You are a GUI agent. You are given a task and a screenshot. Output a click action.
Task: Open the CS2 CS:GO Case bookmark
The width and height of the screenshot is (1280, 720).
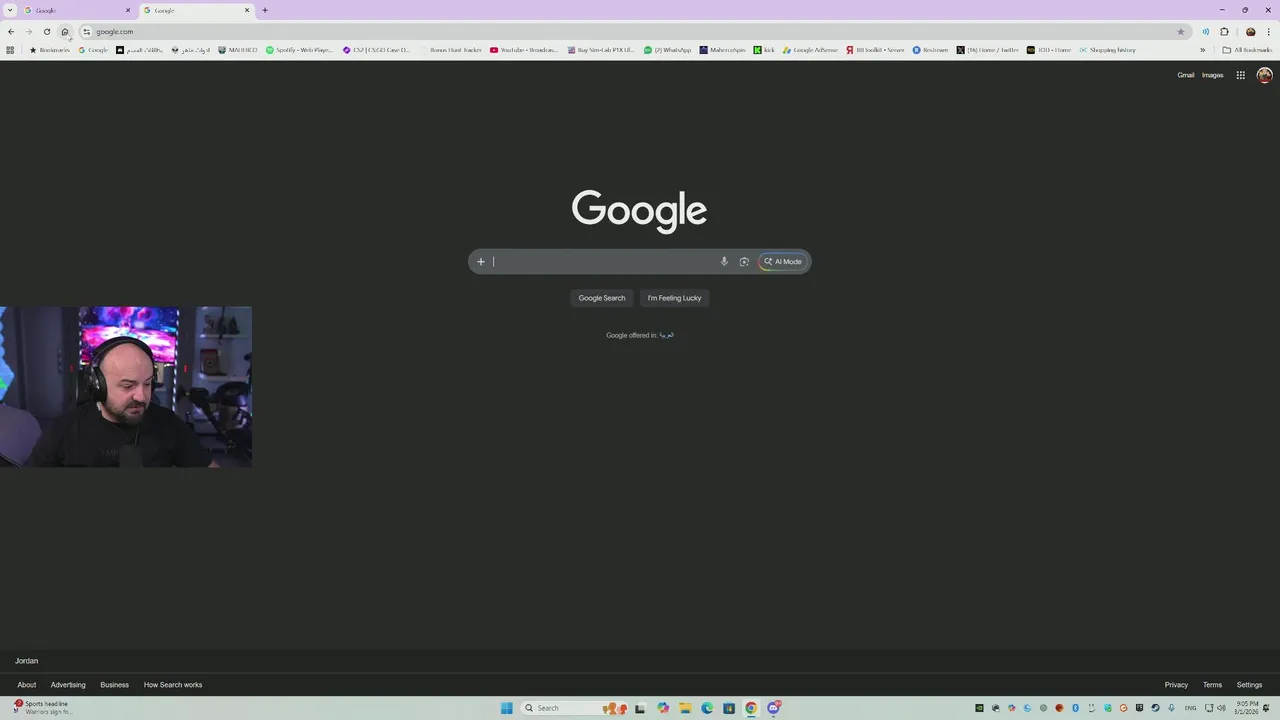coord(376,50)
